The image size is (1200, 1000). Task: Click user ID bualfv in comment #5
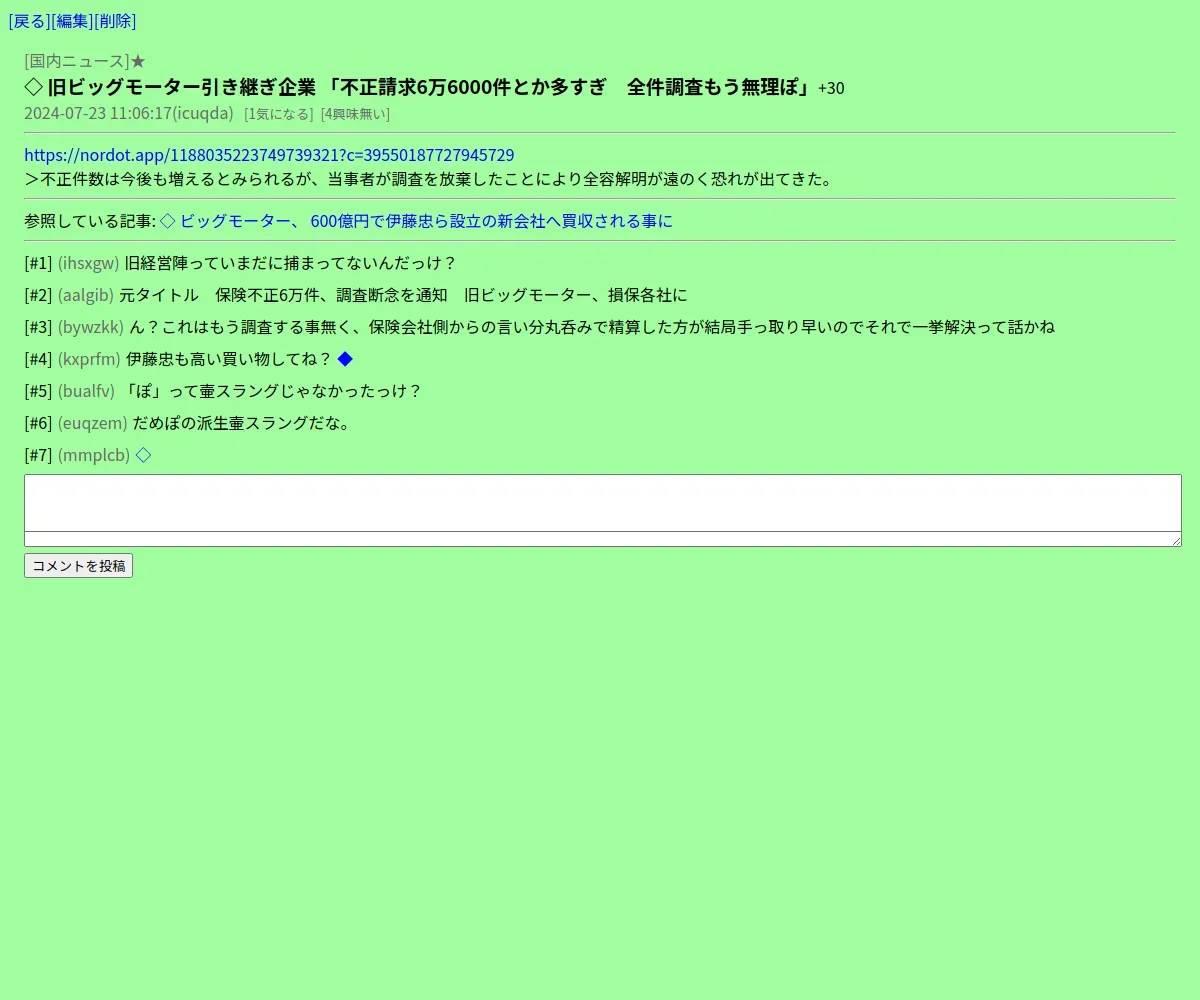[x=86, y=391]
